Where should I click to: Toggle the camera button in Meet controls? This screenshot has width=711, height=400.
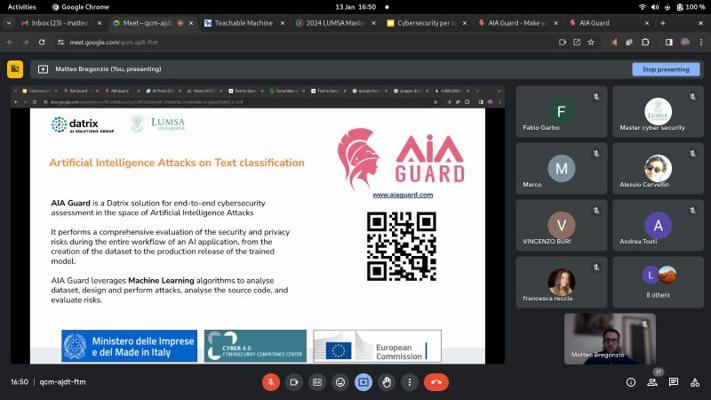[294, 382]
